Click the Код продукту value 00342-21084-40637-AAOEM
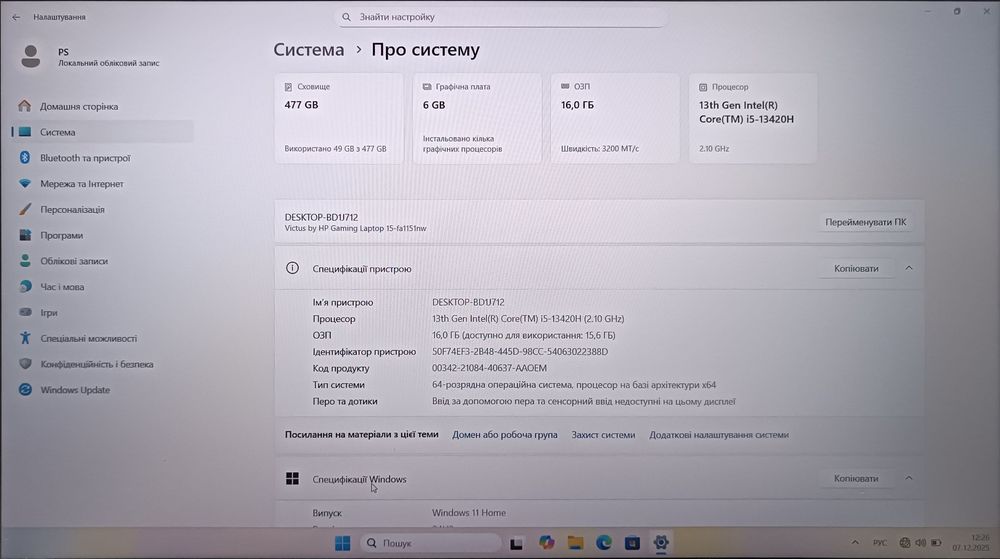The height and width of the screenshot is (559, 1000). click(x=489, y=368)
